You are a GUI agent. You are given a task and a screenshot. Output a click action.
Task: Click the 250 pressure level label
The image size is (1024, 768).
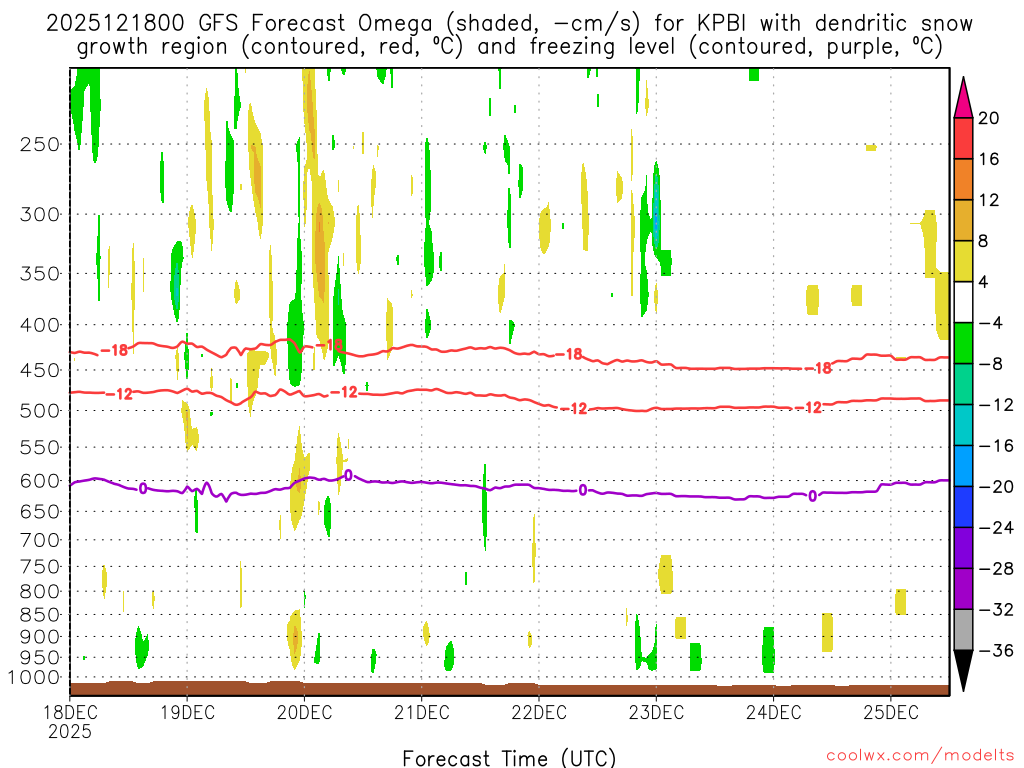coord(40,144)
